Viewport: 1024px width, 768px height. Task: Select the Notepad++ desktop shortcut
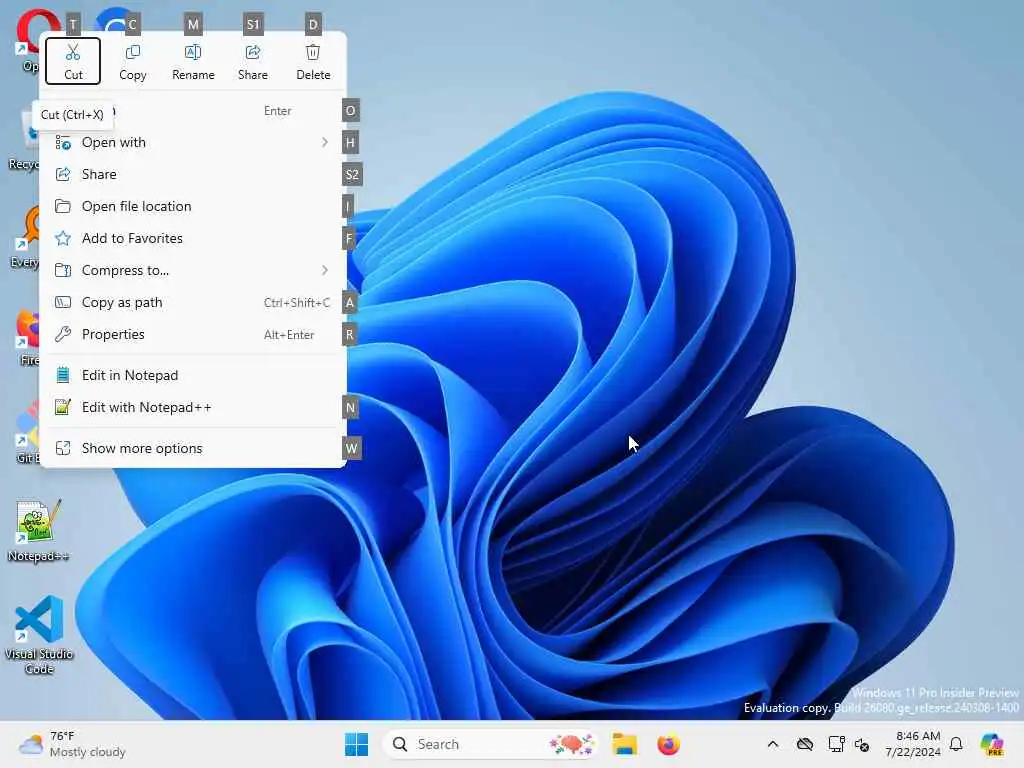[39, 531]
